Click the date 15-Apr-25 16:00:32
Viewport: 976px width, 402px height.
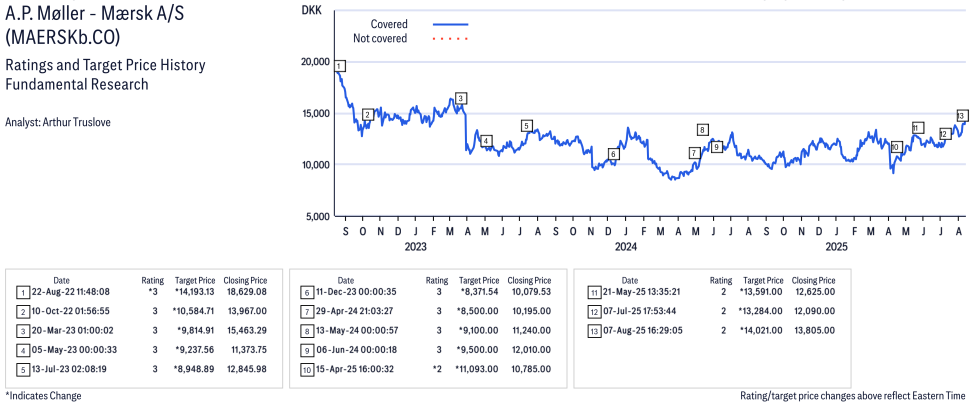pyautogui.click(x=354, y=369)
